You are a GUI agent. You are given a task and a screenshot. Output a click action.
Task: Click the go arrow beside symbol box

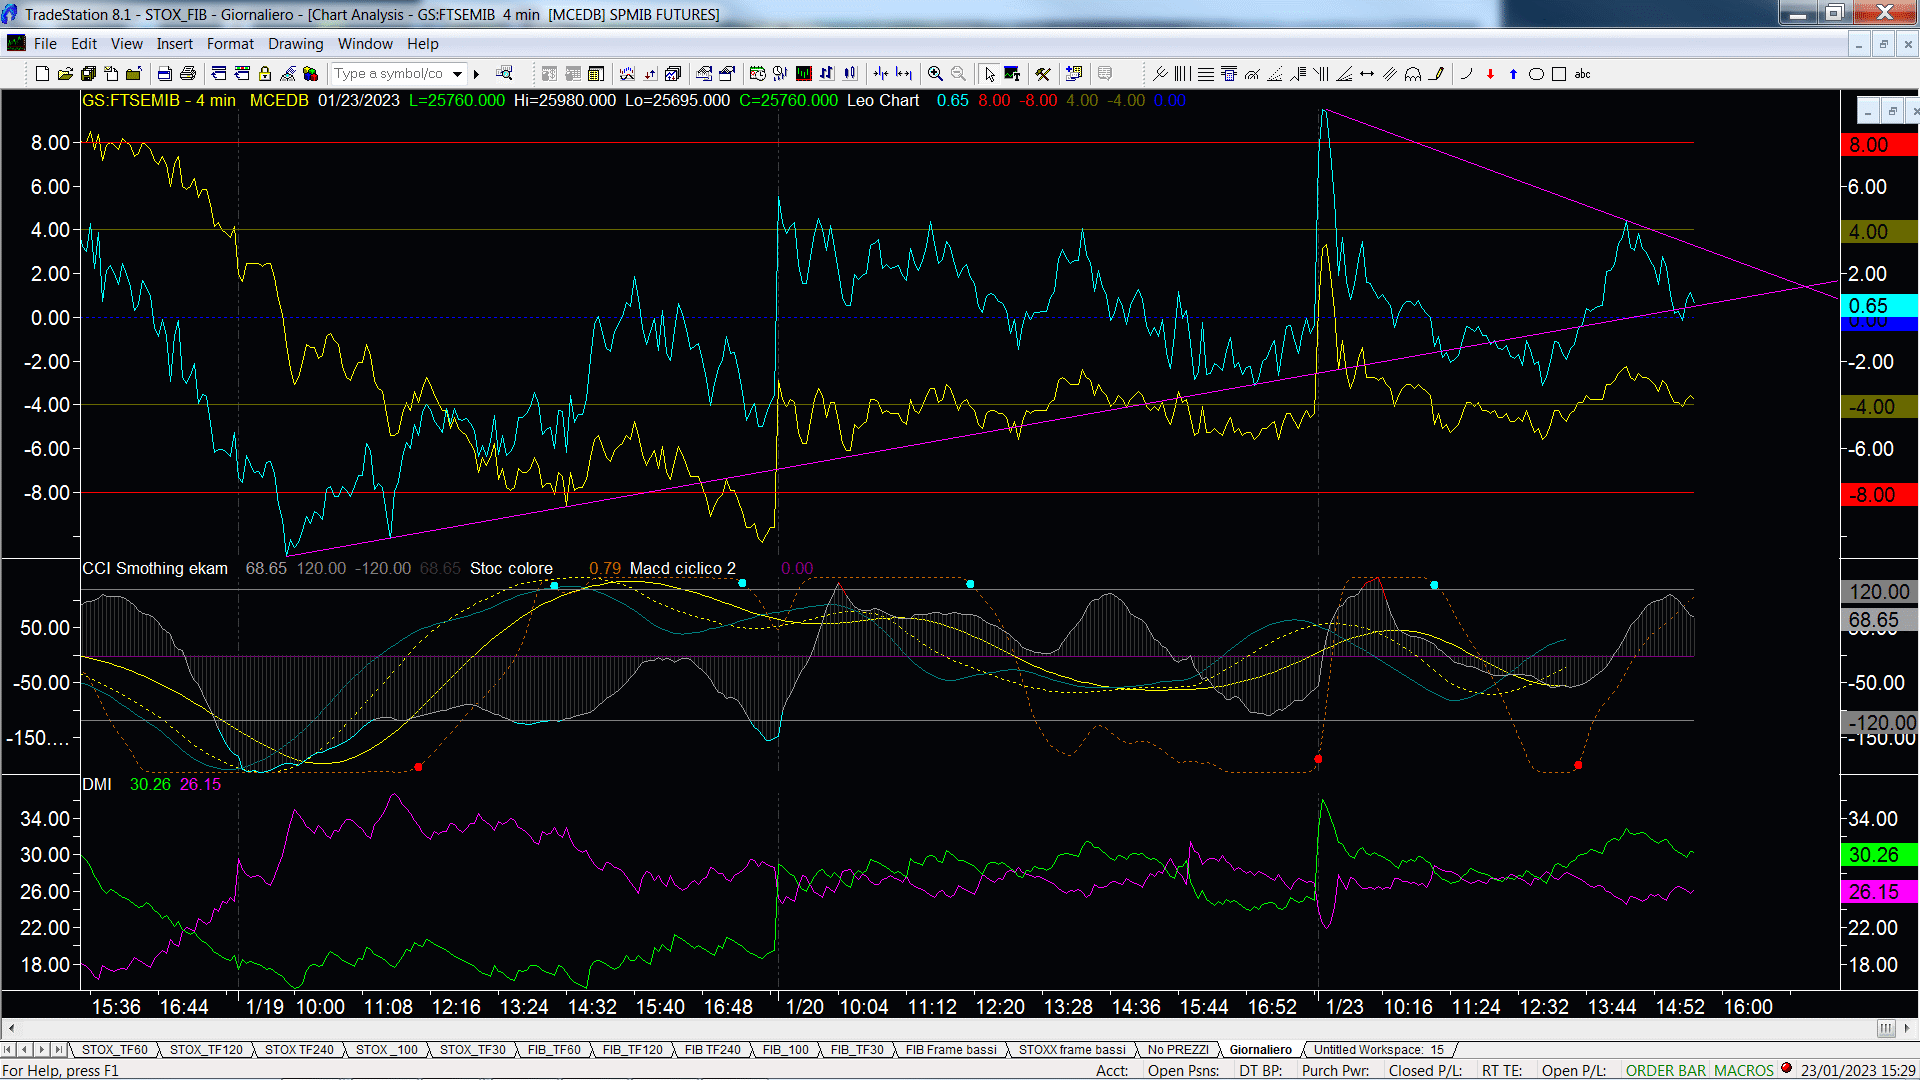coord(476,74)
